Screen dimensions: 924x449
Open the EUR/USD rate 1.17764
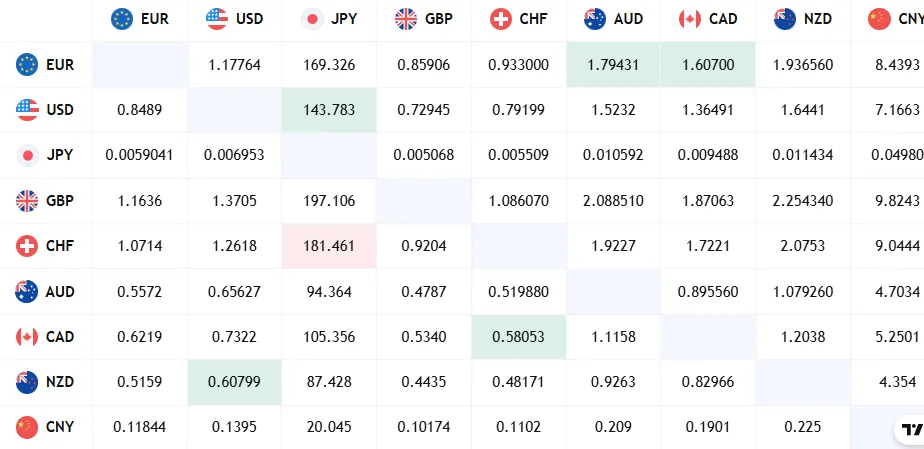(x=234, y=65)
